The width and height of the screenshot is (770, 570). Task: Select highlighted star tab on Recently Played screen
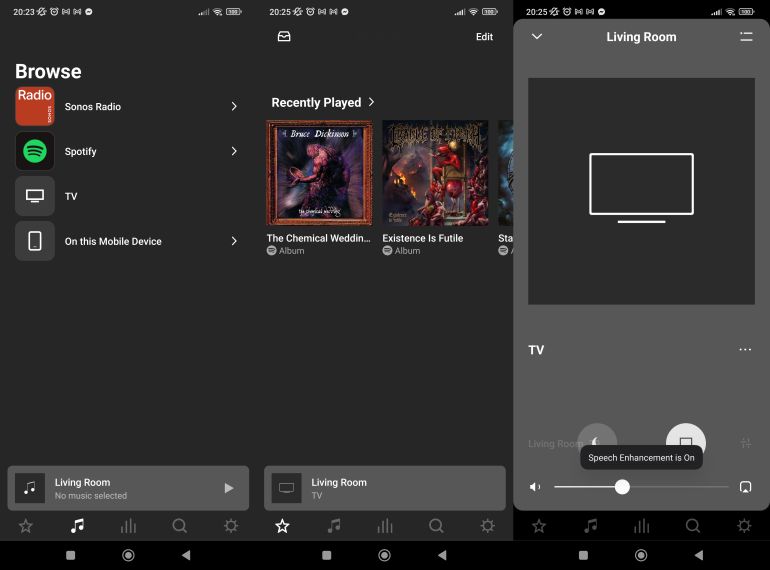(282, 526)
